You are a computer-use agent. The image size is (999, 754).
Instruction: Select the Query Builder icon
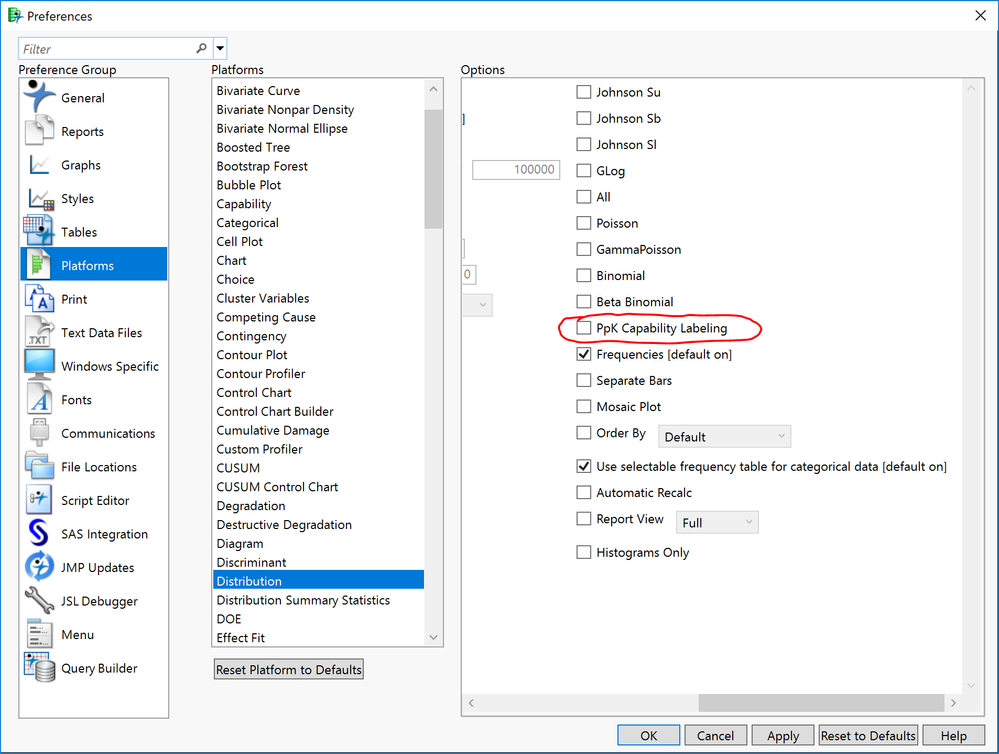pyautogui.click(x=39, y=667)
